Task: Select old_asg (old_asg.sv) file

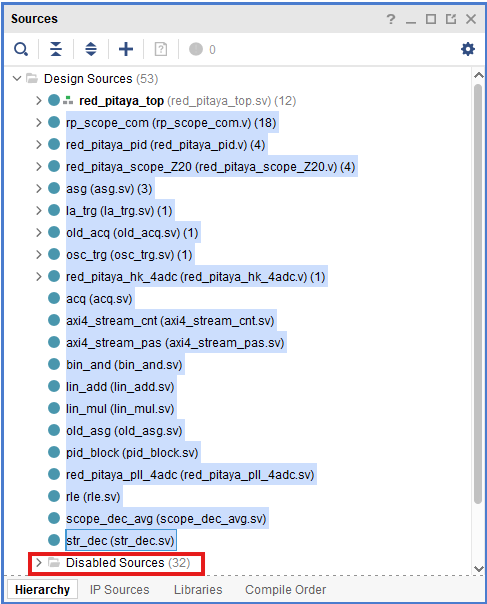Action: [x=125, y=430]
